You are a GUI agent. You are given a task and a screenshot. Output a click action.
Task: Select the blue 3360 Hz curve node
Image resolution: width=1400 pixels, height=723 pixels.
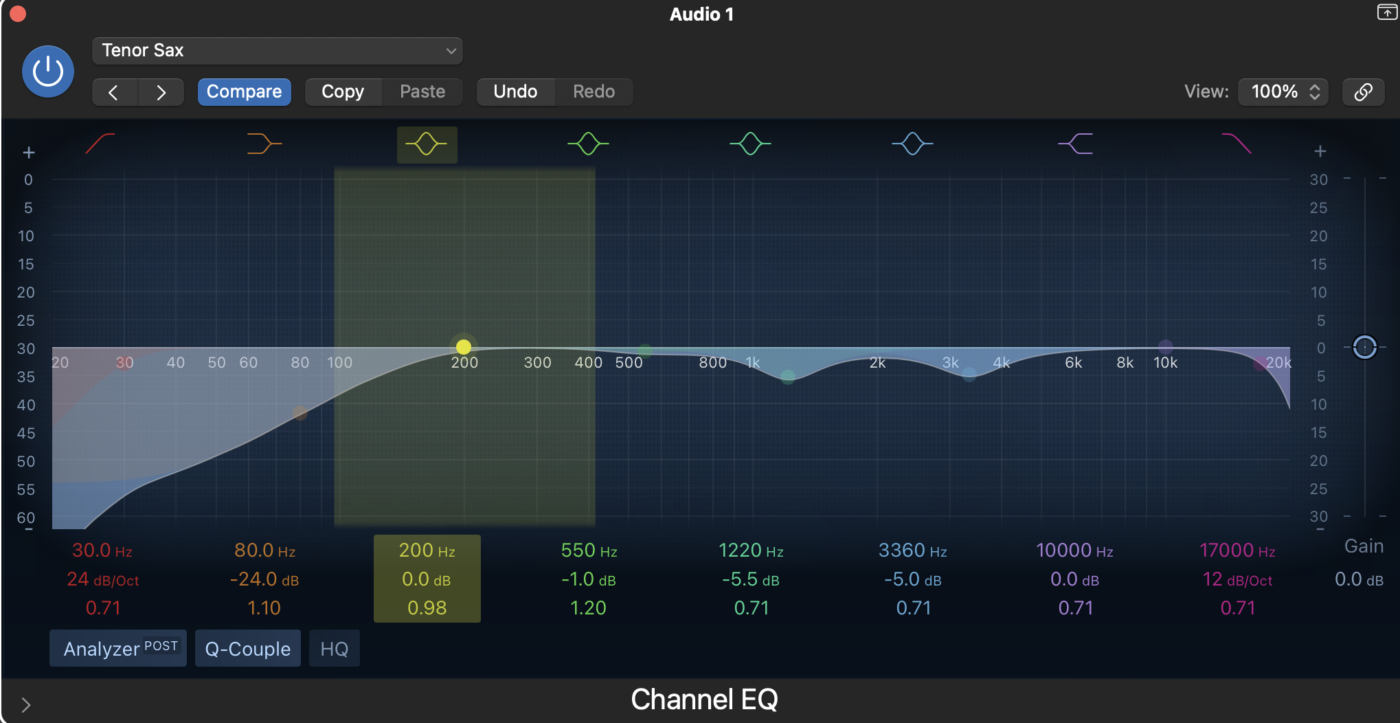click(x=969, y=374)
